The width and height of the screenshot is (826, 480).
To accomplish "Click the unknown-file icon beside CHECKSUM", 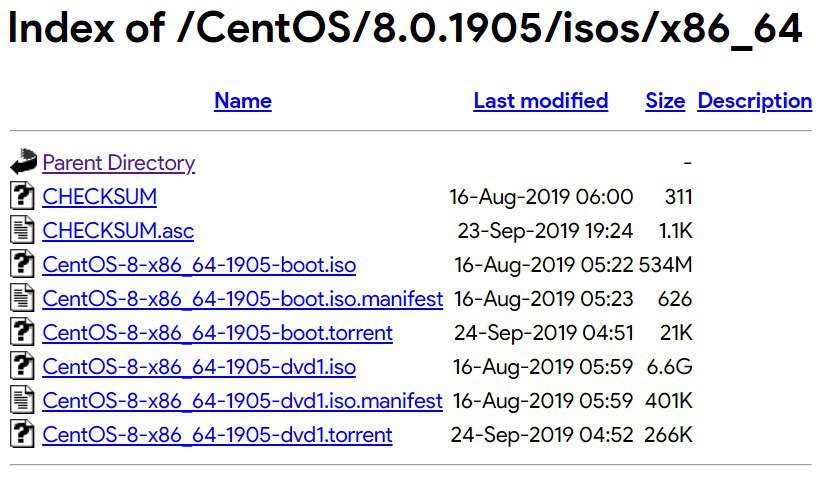I will [22, 196].
